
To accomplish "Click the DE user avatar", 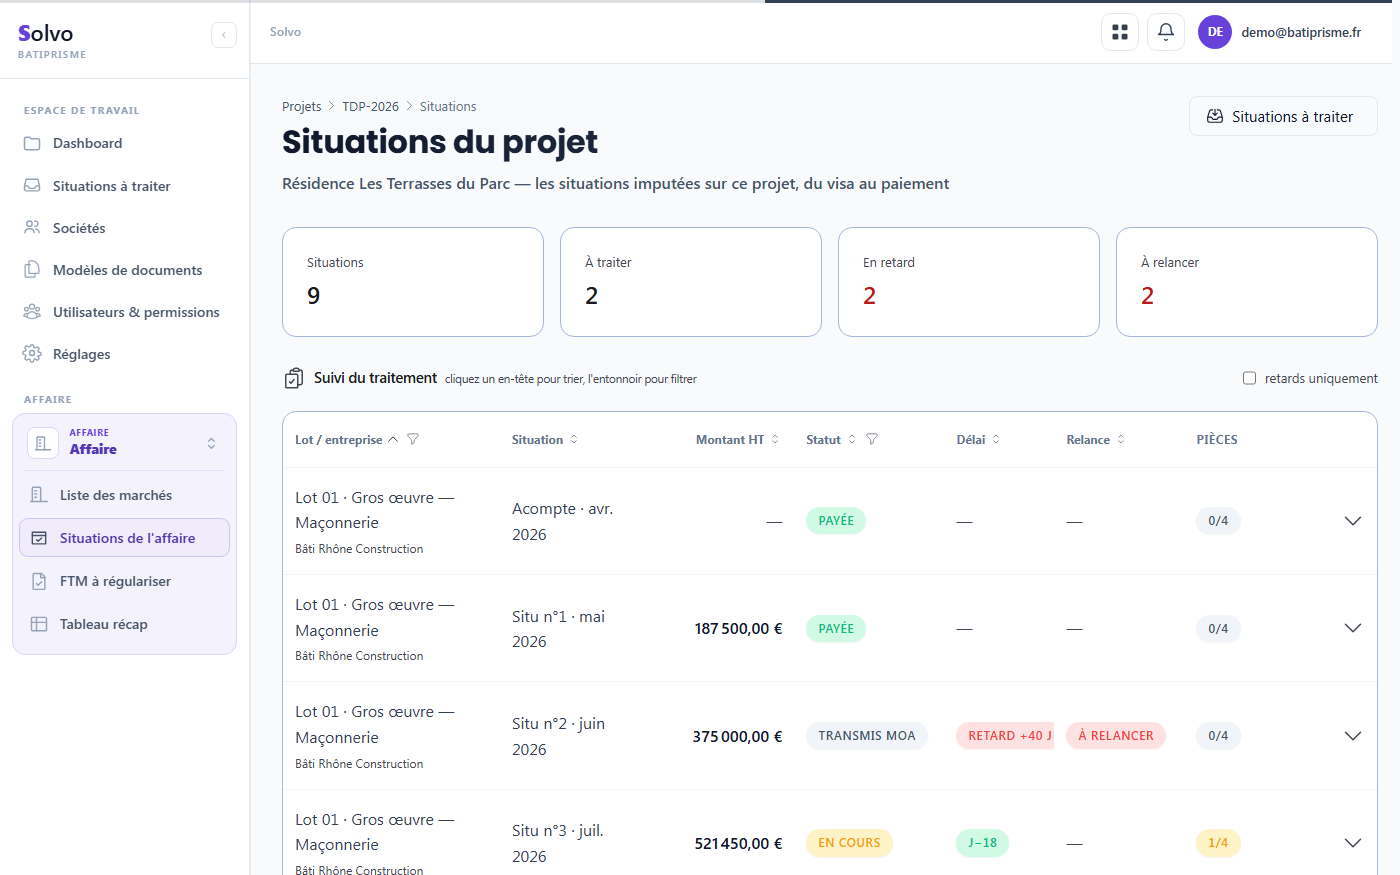I will [1215, 32].
